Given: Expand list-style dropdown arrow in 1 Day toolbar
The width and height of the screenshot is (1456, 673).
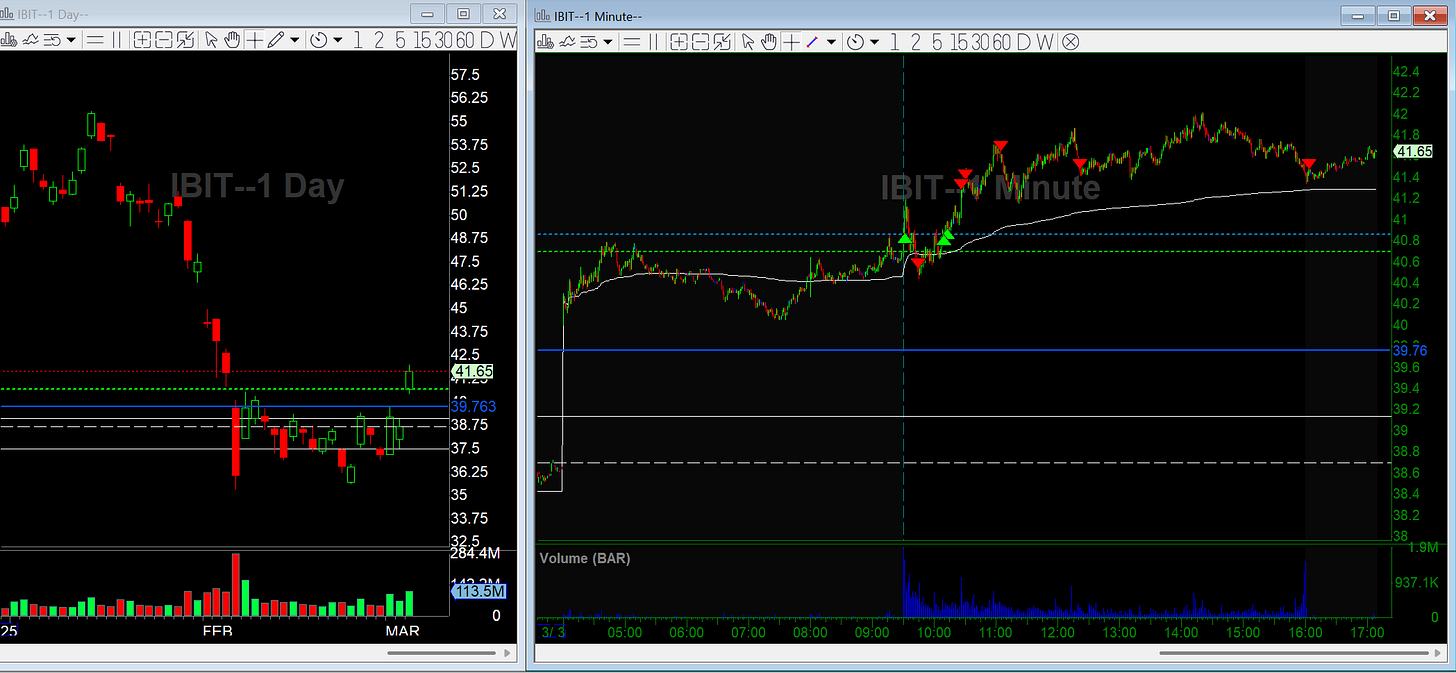Looking at the screenshot, I should [x=71, y=40].
